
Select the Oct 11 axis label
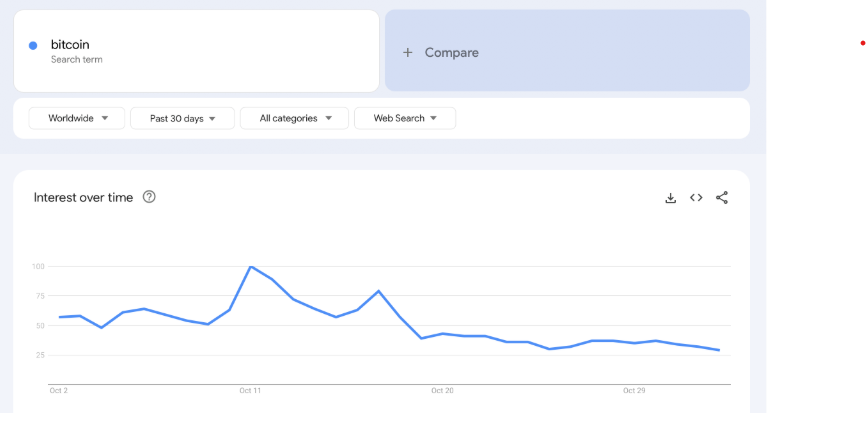point(250,391)
